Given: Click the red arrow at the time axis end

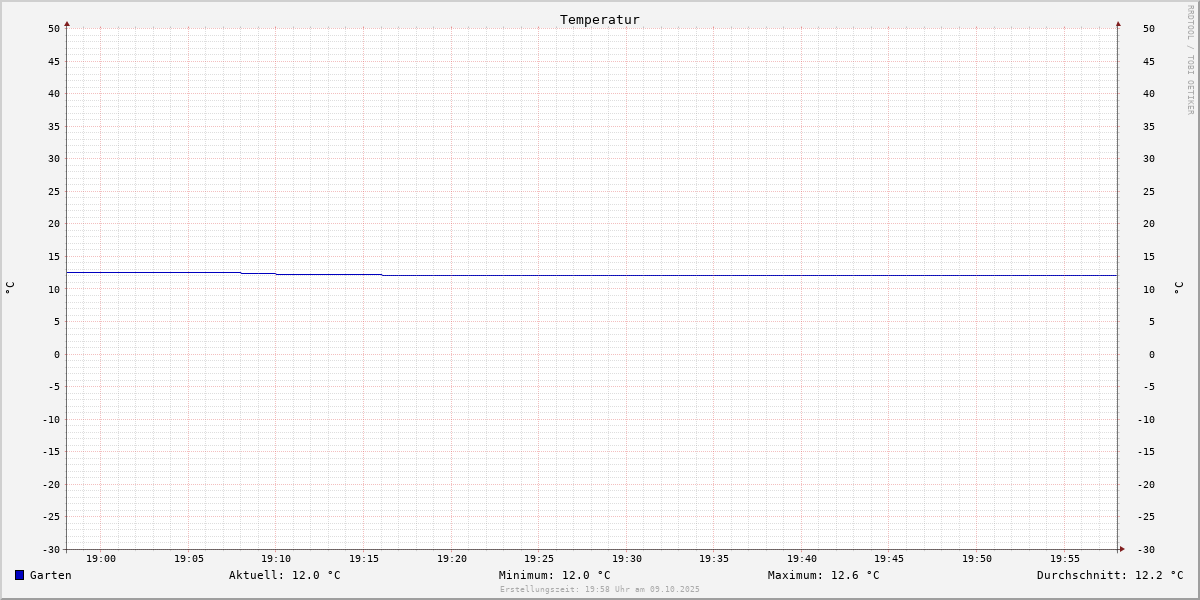Looking at the screenshot, I should coord(1122,549).
